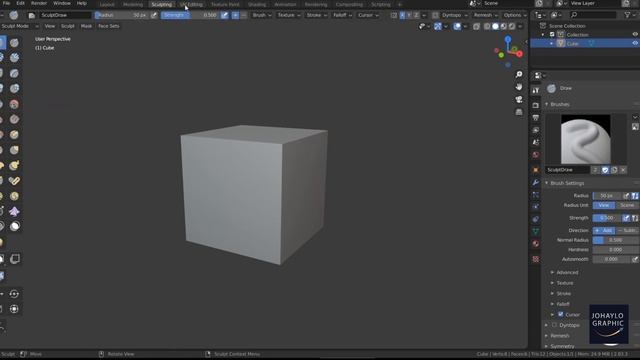Image resolution: width=640 pixels, height=360 pixels.
Task: Collapse the Brush Settings panel
Action: pos(567,183)
